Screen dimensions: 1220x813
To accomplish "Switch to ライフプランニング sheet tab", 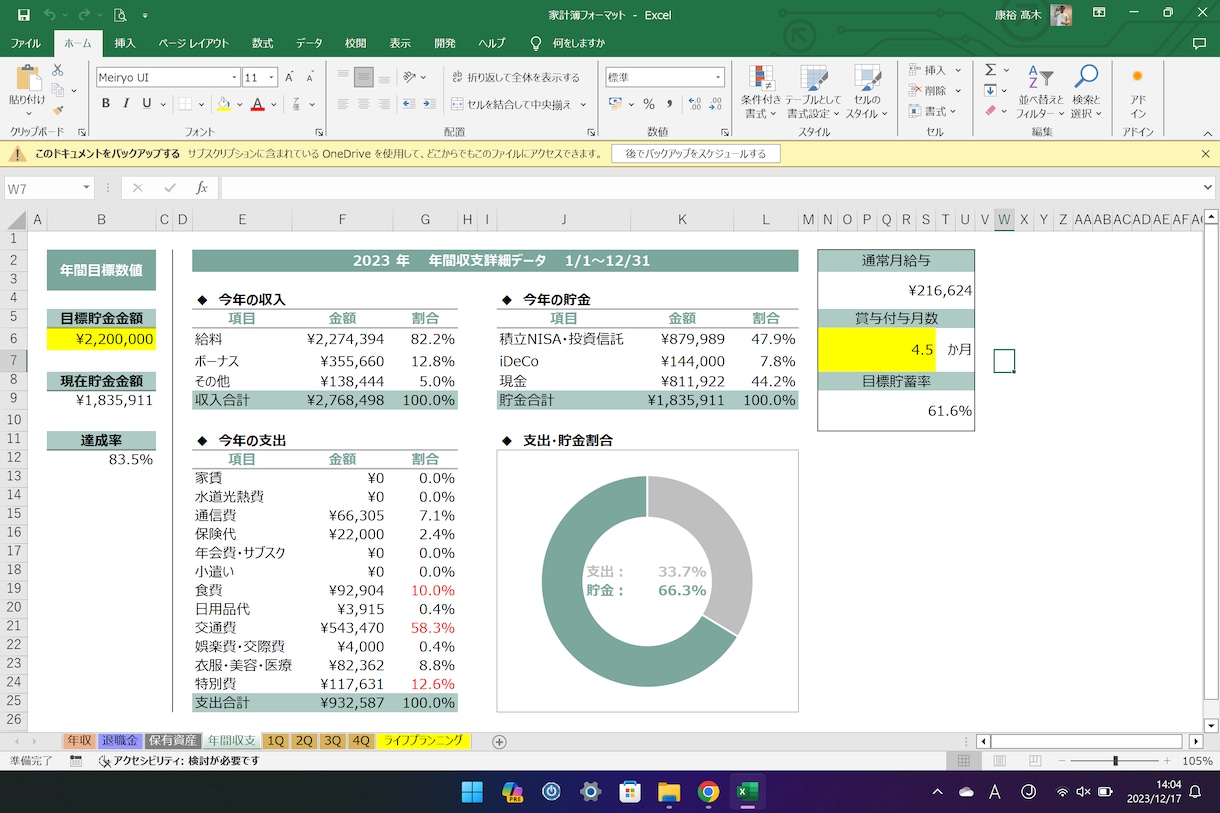I will pyautogui.click(x=423, y=741).
